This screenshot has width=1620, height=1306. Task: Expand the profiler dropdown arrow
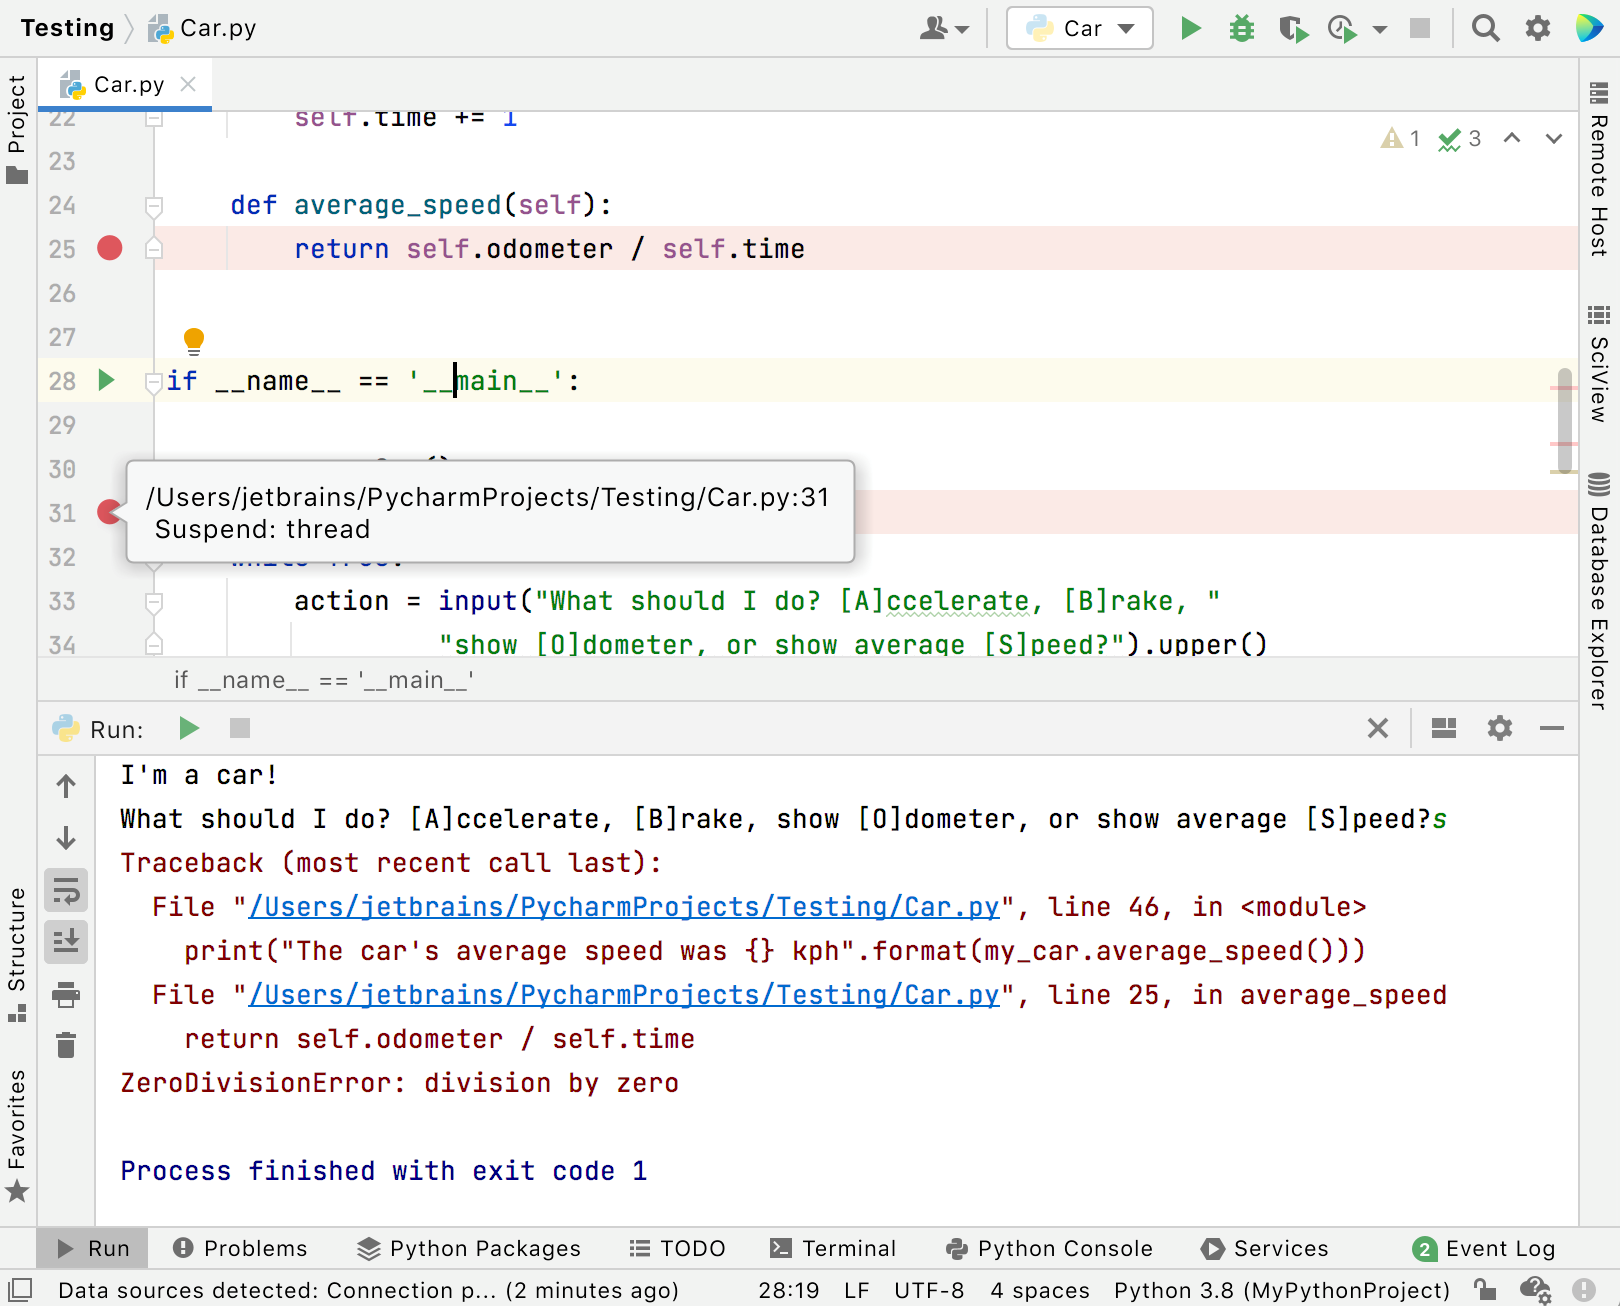click(x=1381, y=30)
